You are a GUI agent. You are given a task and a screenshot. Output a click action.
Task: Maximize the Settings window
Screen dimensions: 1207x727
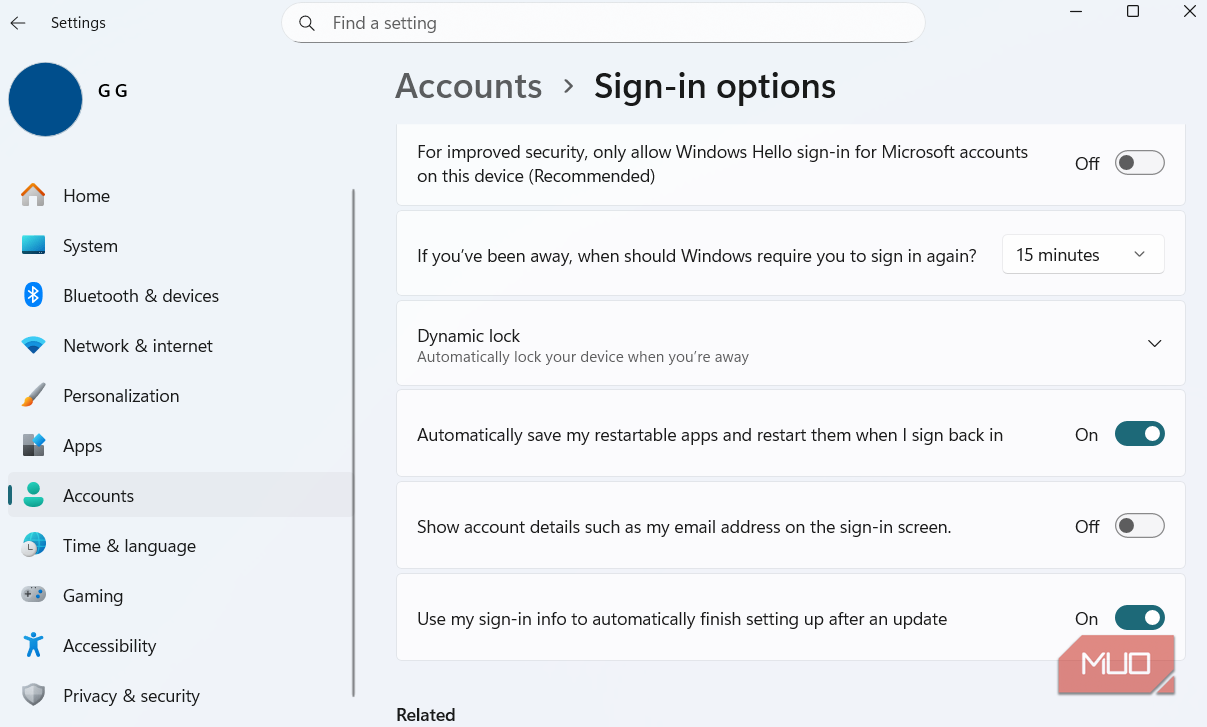[1133, 12]
